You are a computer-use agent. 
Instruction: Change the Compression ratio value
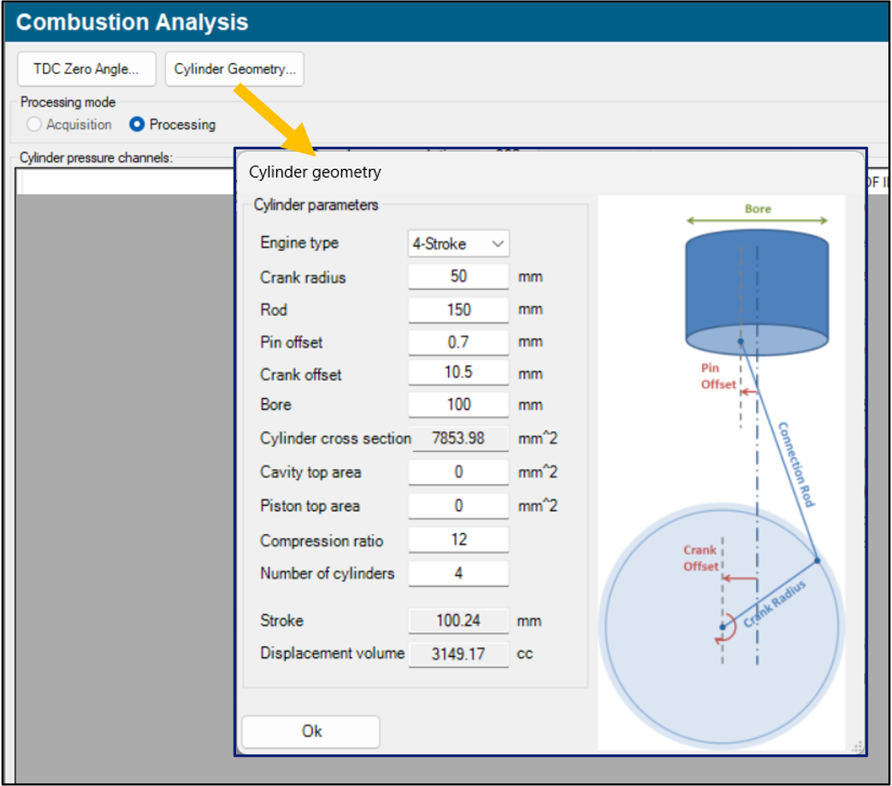coord(459,540)
